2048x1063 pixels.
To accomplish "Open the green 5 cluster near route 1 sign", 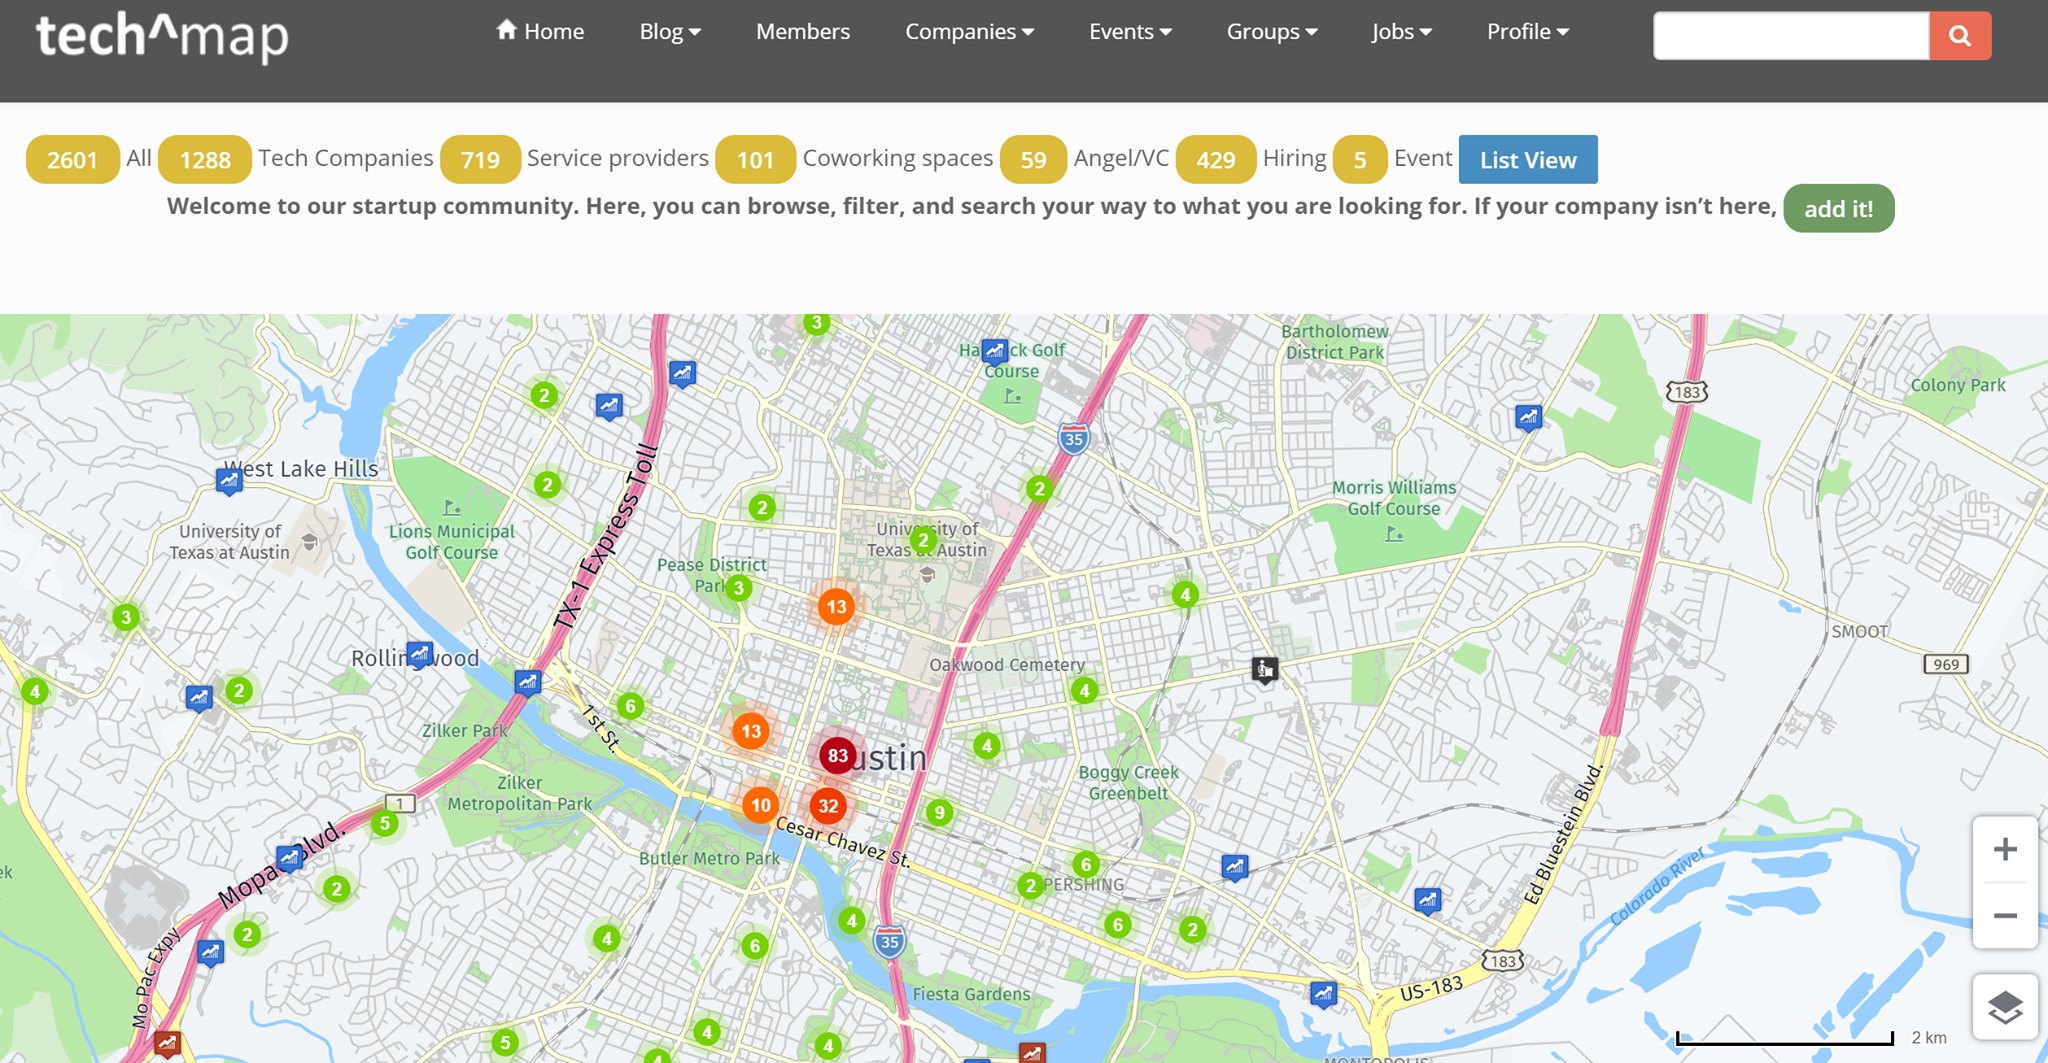I will point(385,824).
